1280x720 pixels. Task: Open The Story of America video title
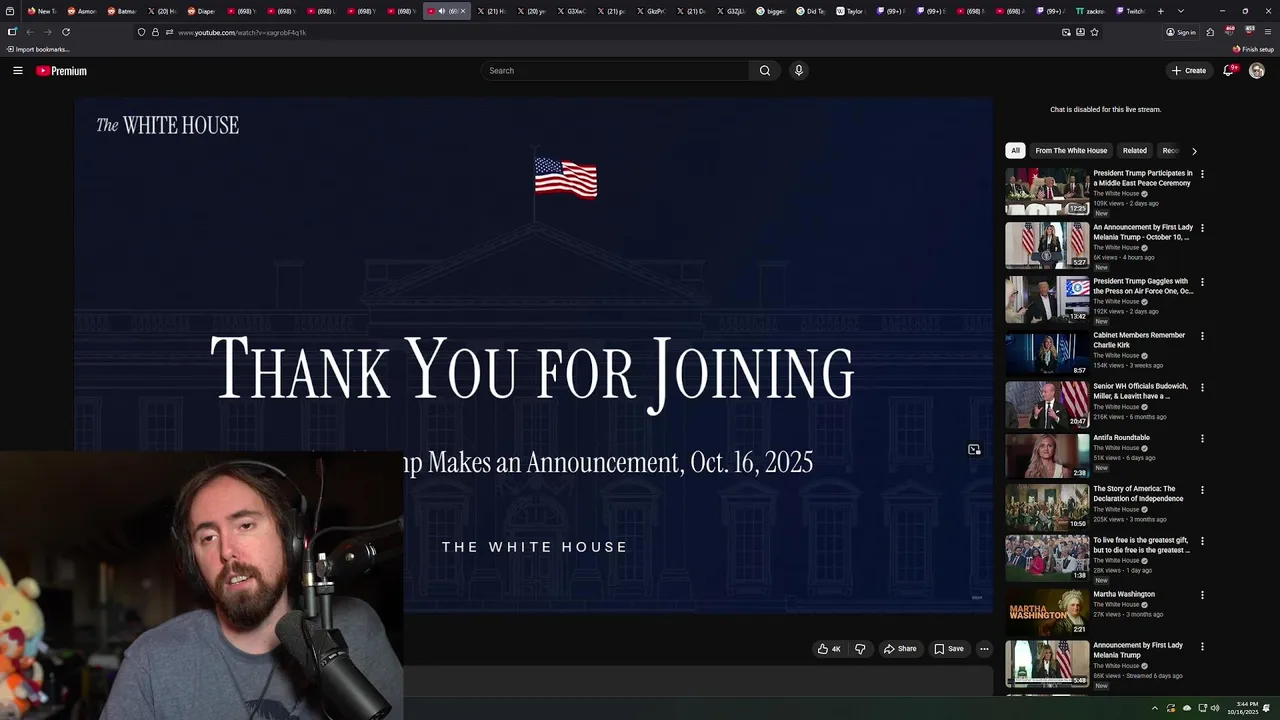(1138, 494)
